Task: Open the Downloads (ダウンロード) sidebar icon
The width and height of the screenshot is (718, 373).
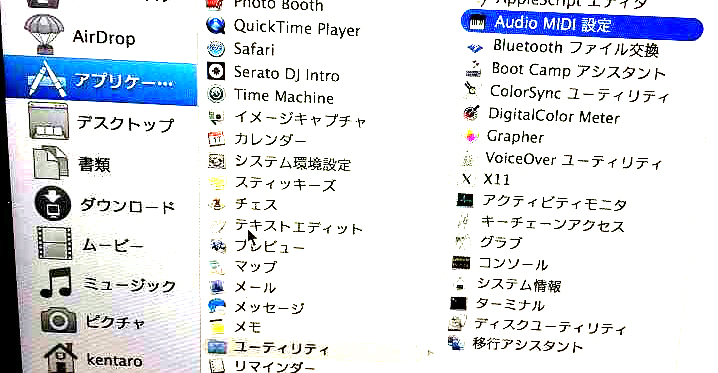Action: tap(53, 204)
